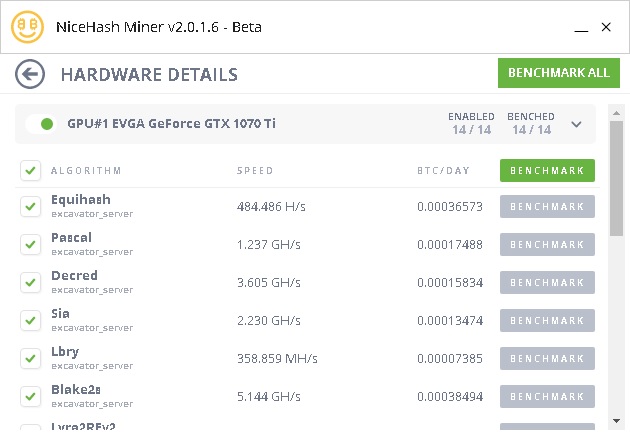Select the Sia algorithm name

[x=60, y=313]
